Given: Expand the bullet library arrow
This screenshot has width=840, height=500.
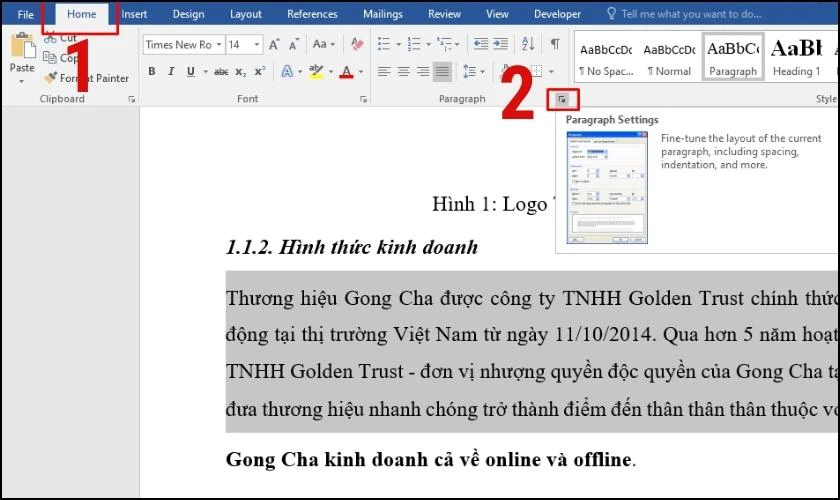Looking at the screenshot, I should point(399,44).
